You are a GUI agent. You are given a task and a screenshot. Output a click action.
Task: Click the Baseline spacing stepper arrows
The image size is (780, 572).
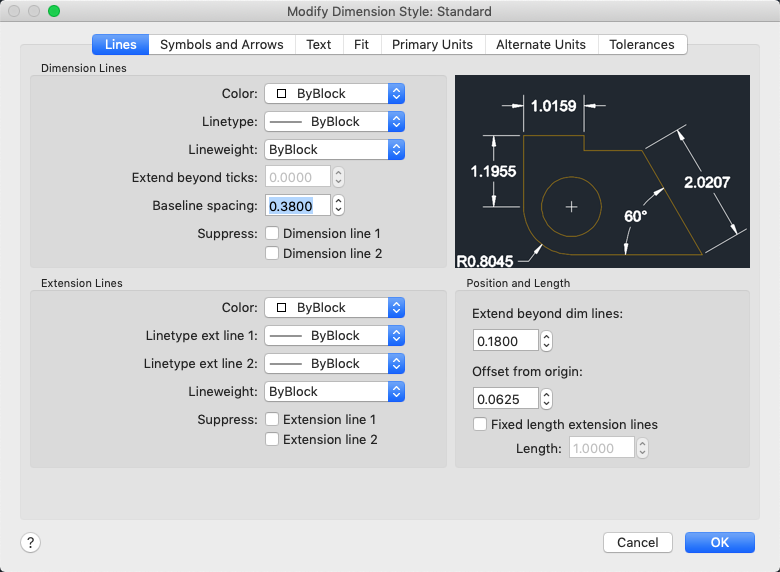[338, 205]
